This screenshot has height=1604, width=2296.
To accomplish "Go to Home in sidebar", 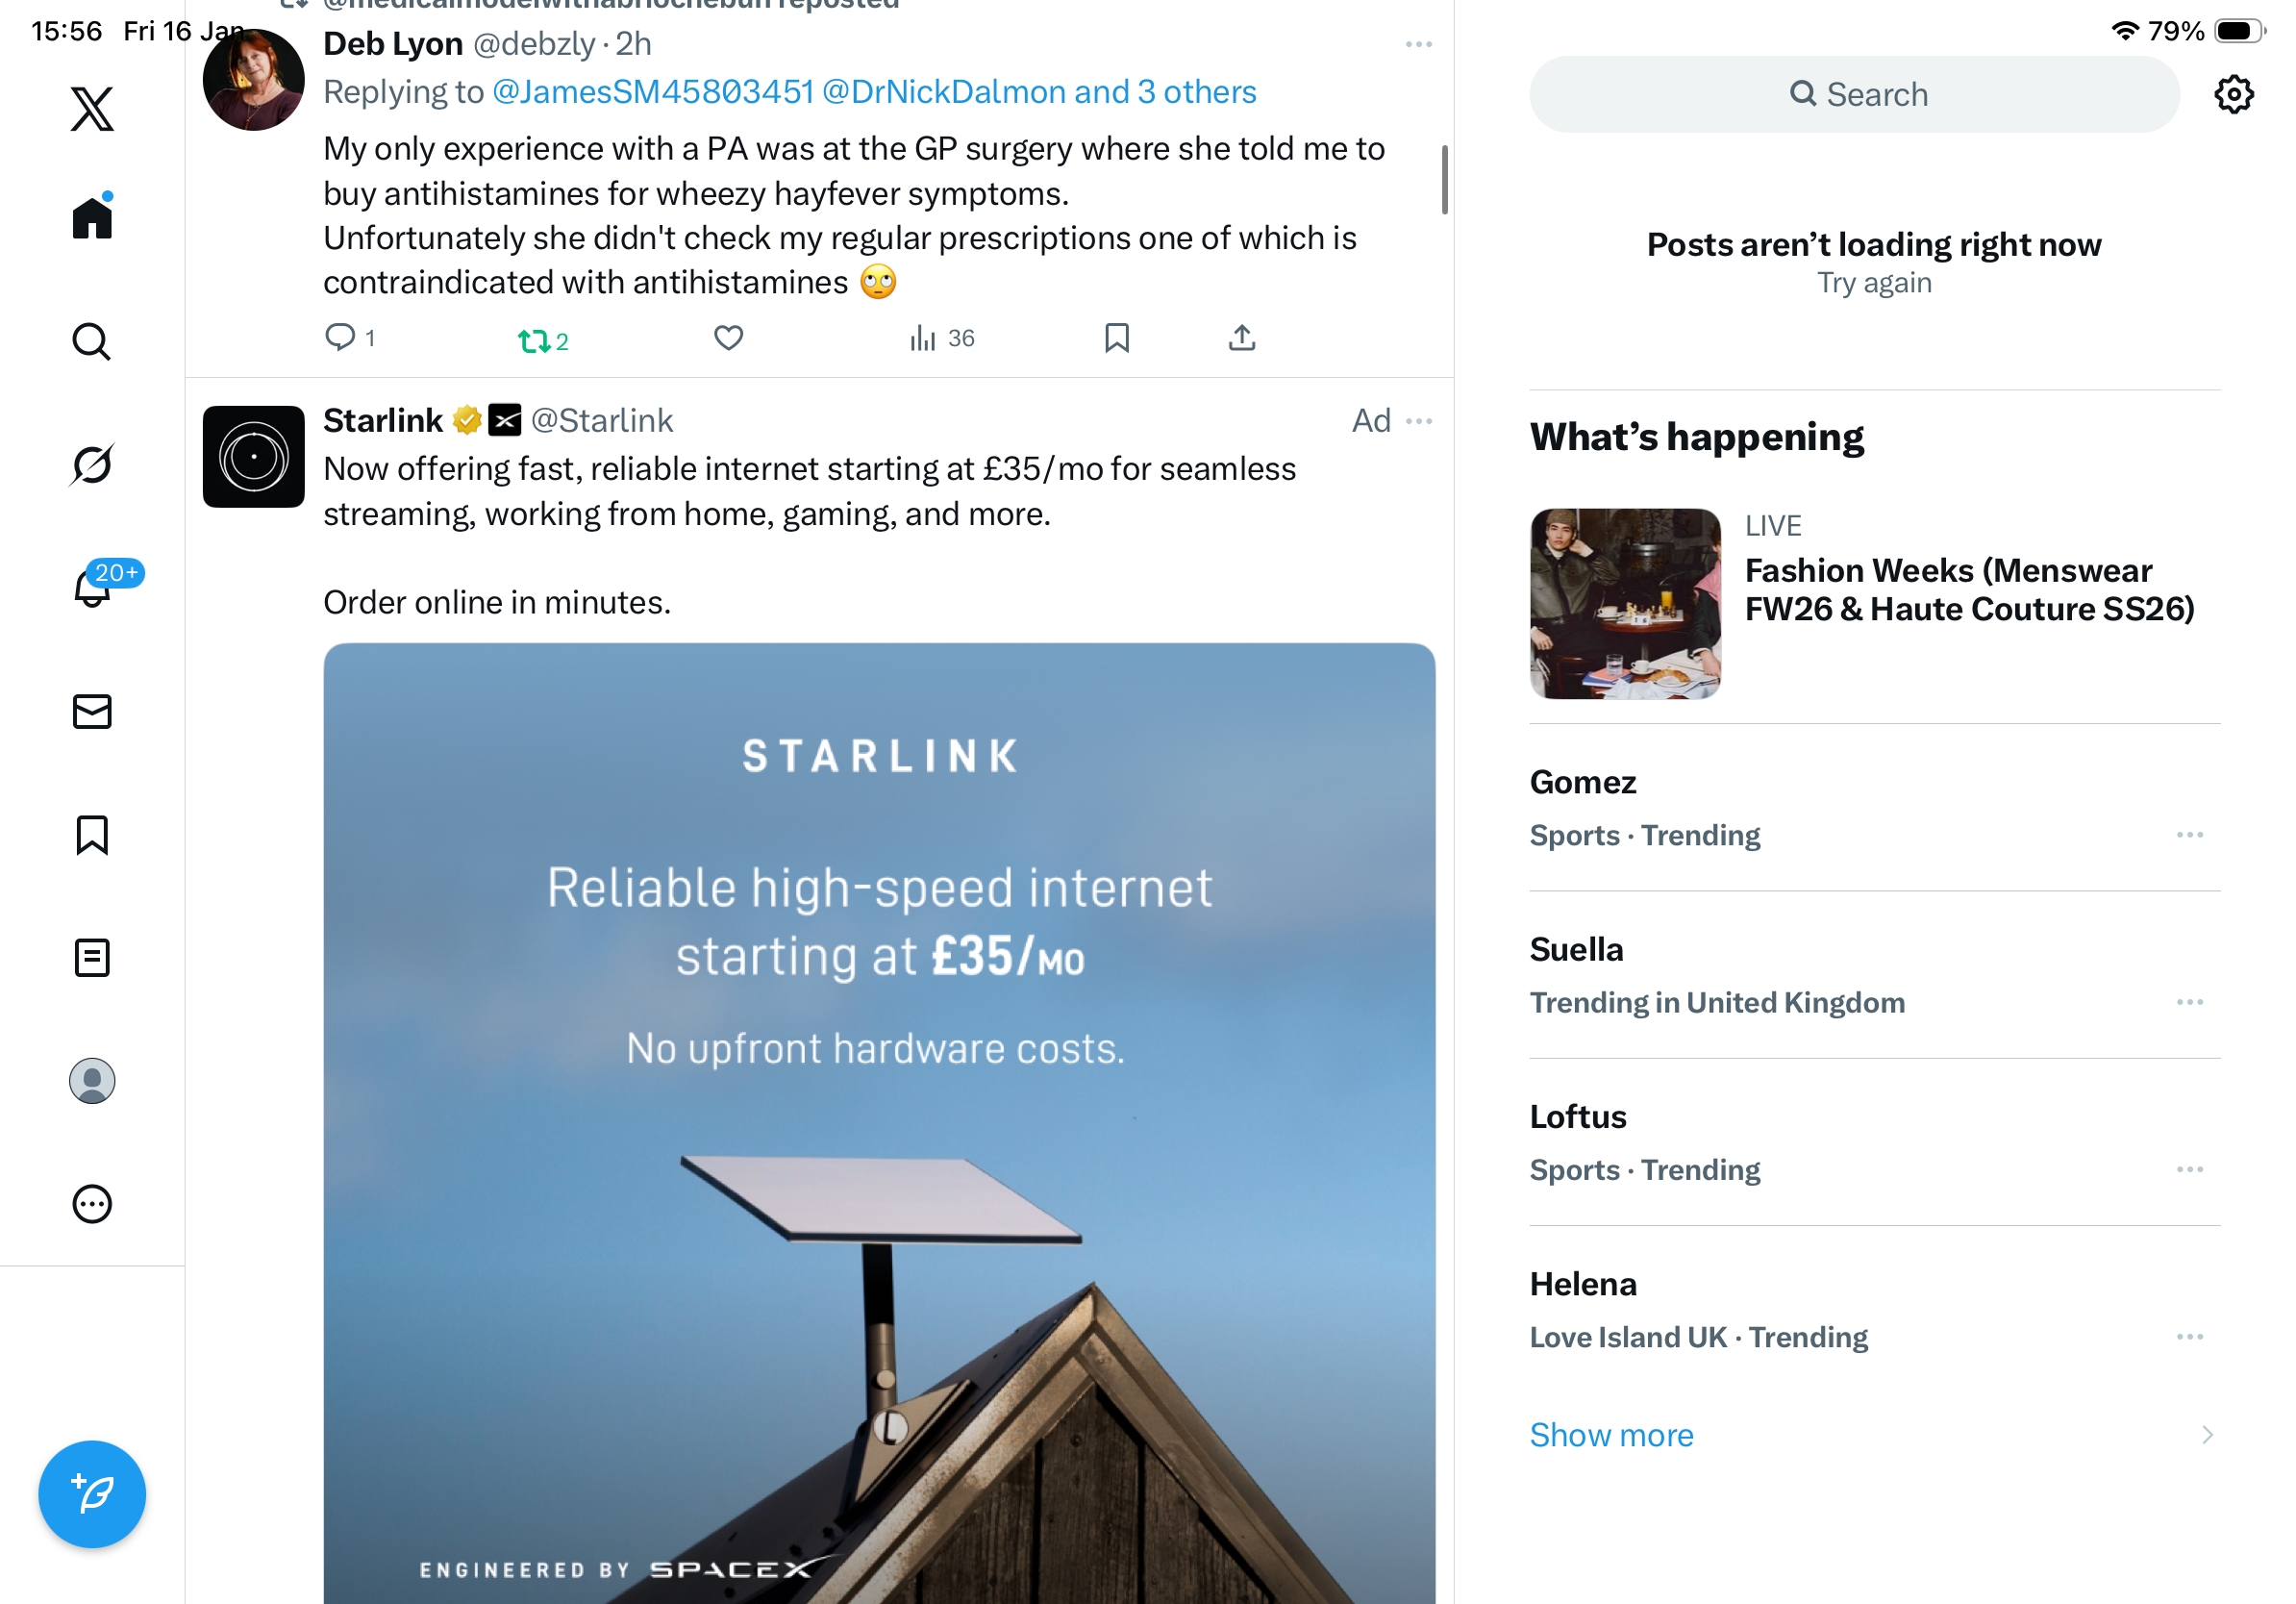I will click(x=92, y=218).
